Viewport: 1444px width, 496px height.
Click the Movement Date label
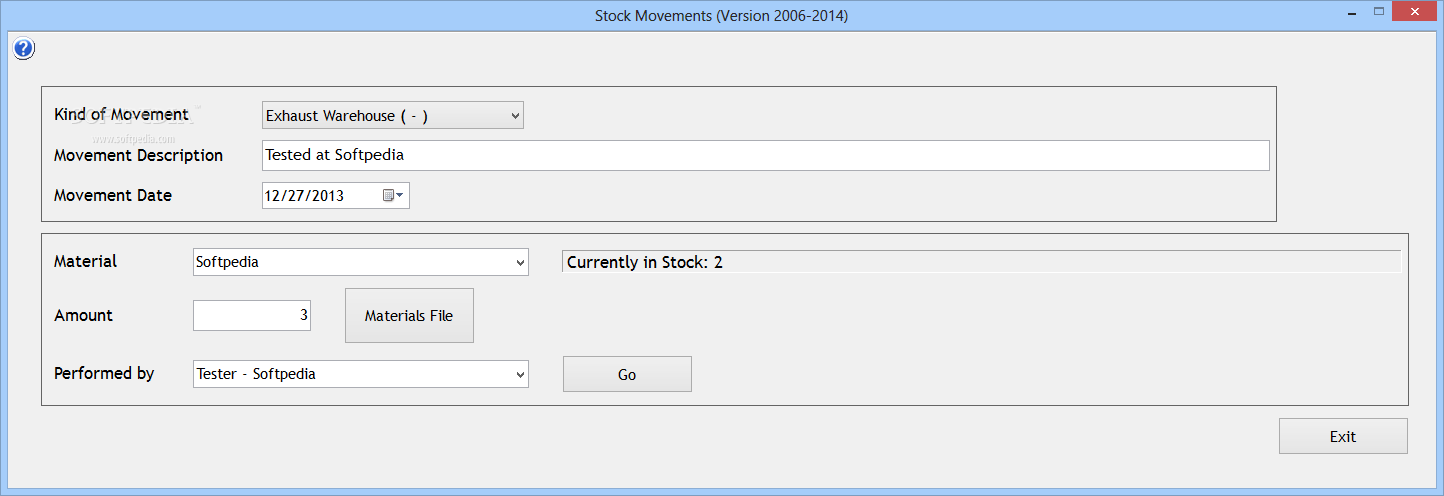tap(113, 195)
